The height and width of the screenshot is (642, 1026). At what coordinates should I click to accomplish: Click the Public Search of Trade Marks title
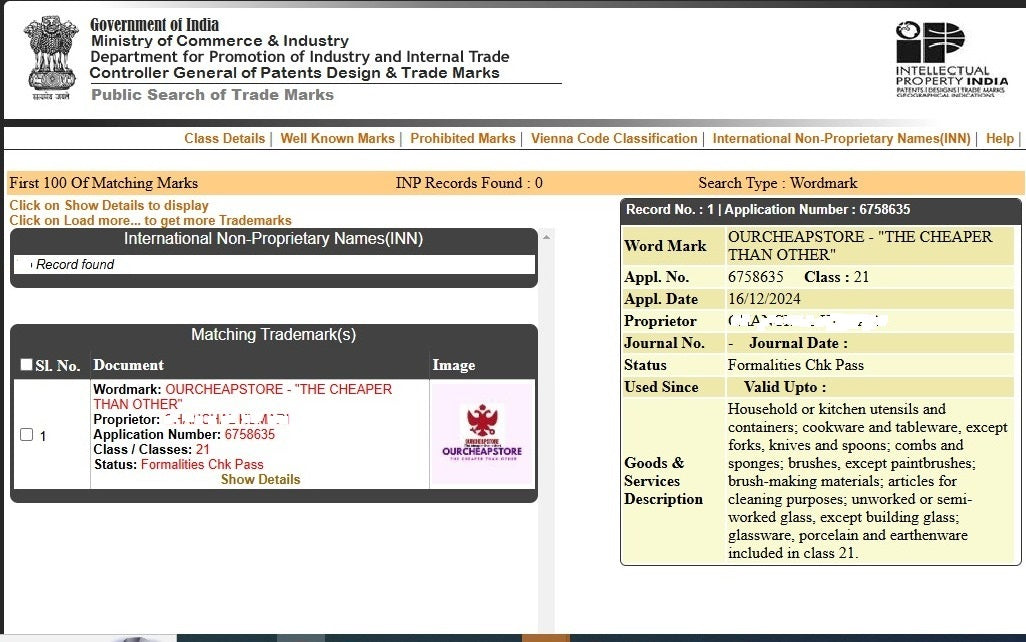[212, 95]
